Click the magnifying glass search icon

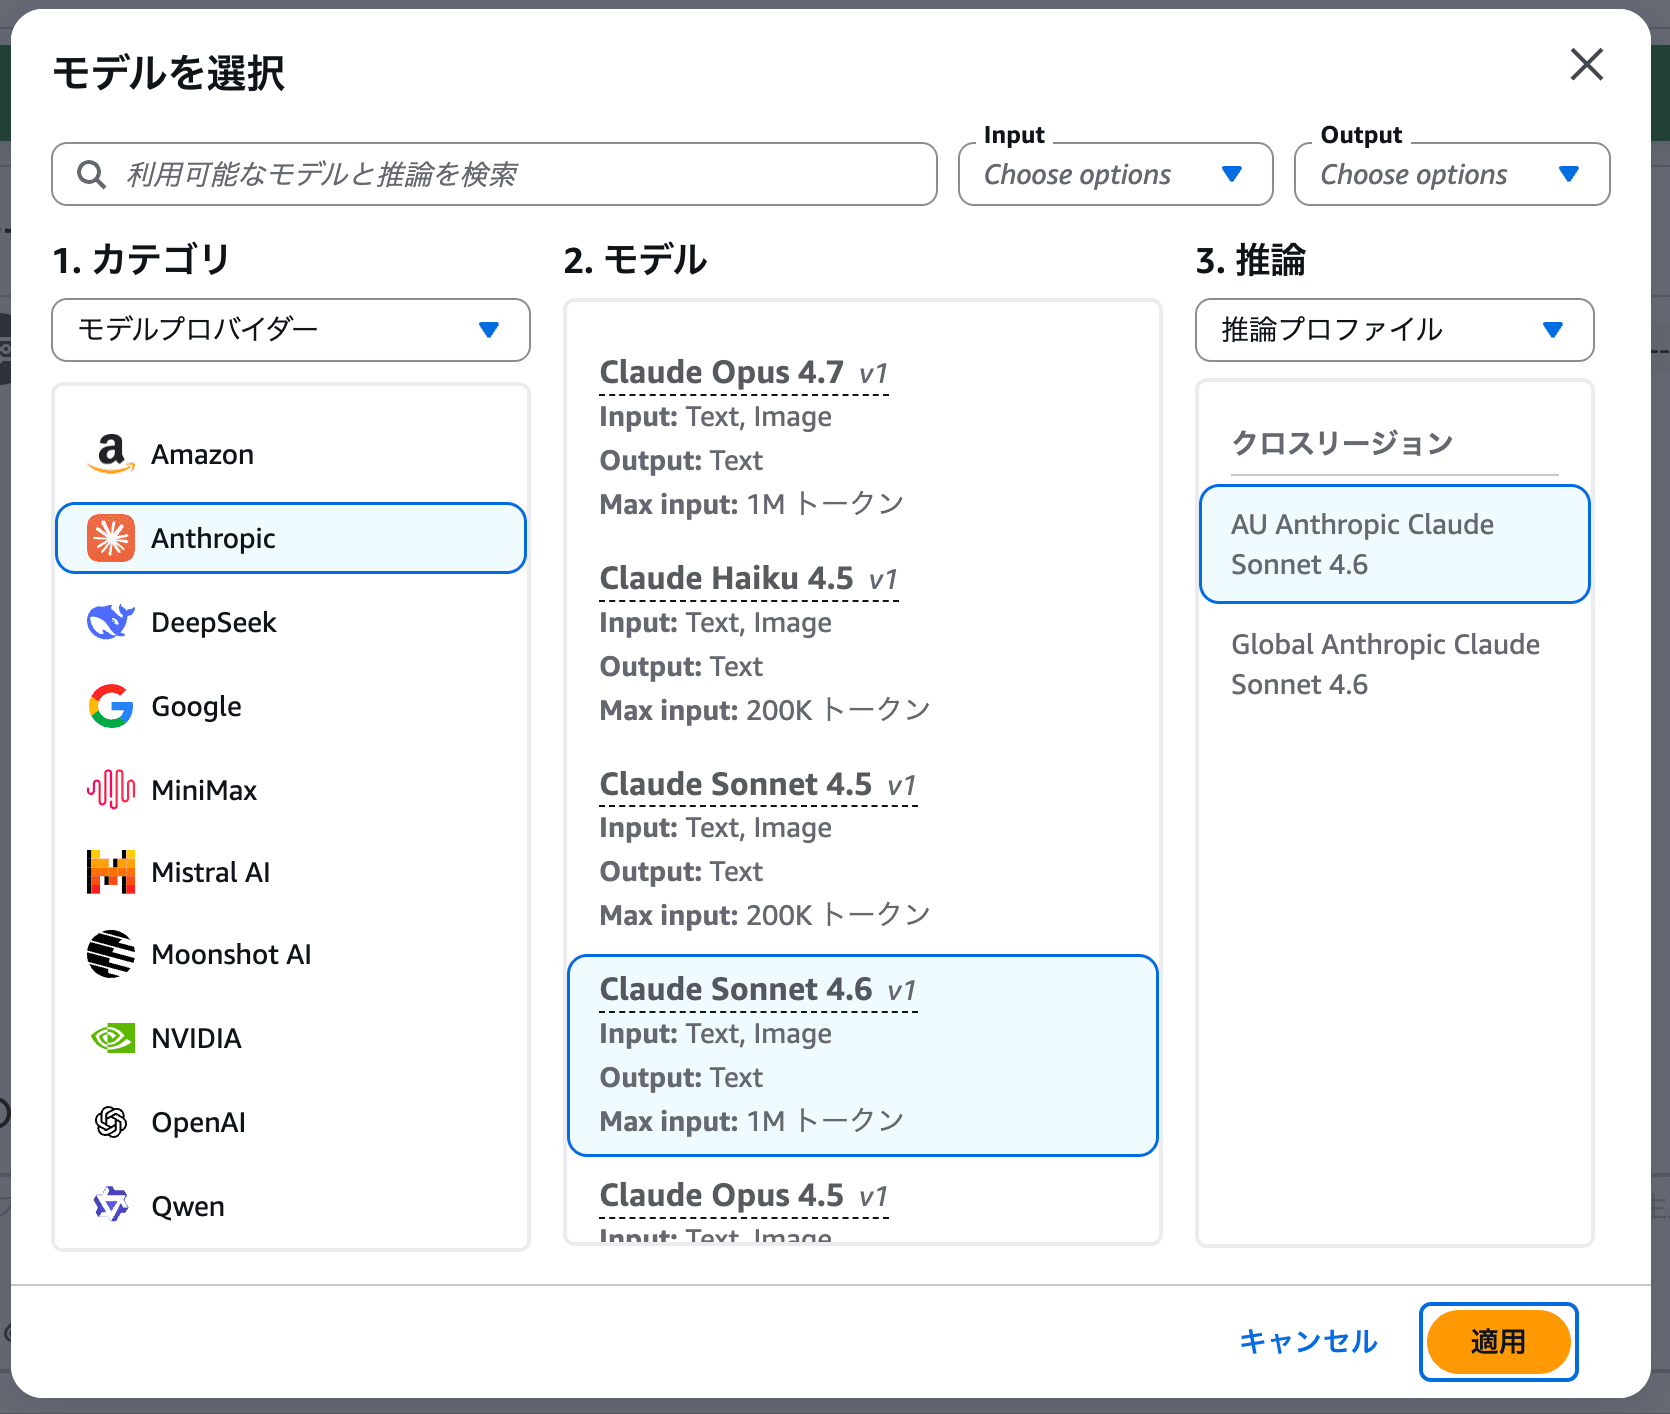tap(92, 175)
